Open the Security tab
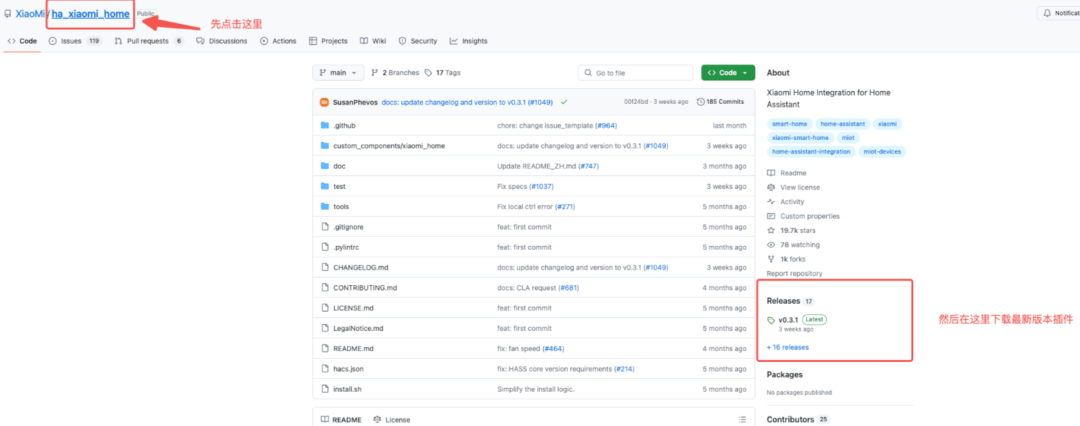 pos(418,41)
